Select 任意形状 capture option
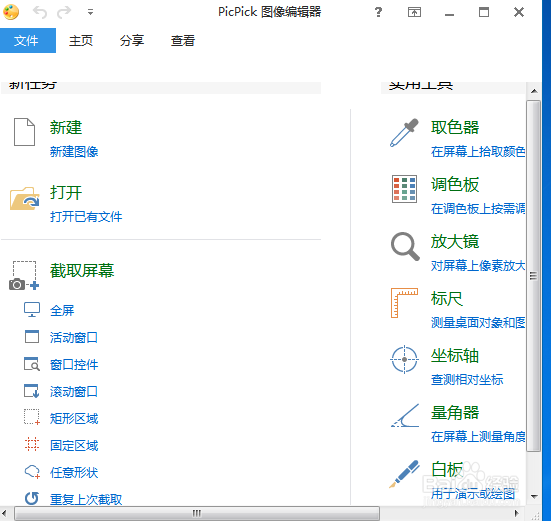Viewport: 551px width, 521px height. coord(74,473)
